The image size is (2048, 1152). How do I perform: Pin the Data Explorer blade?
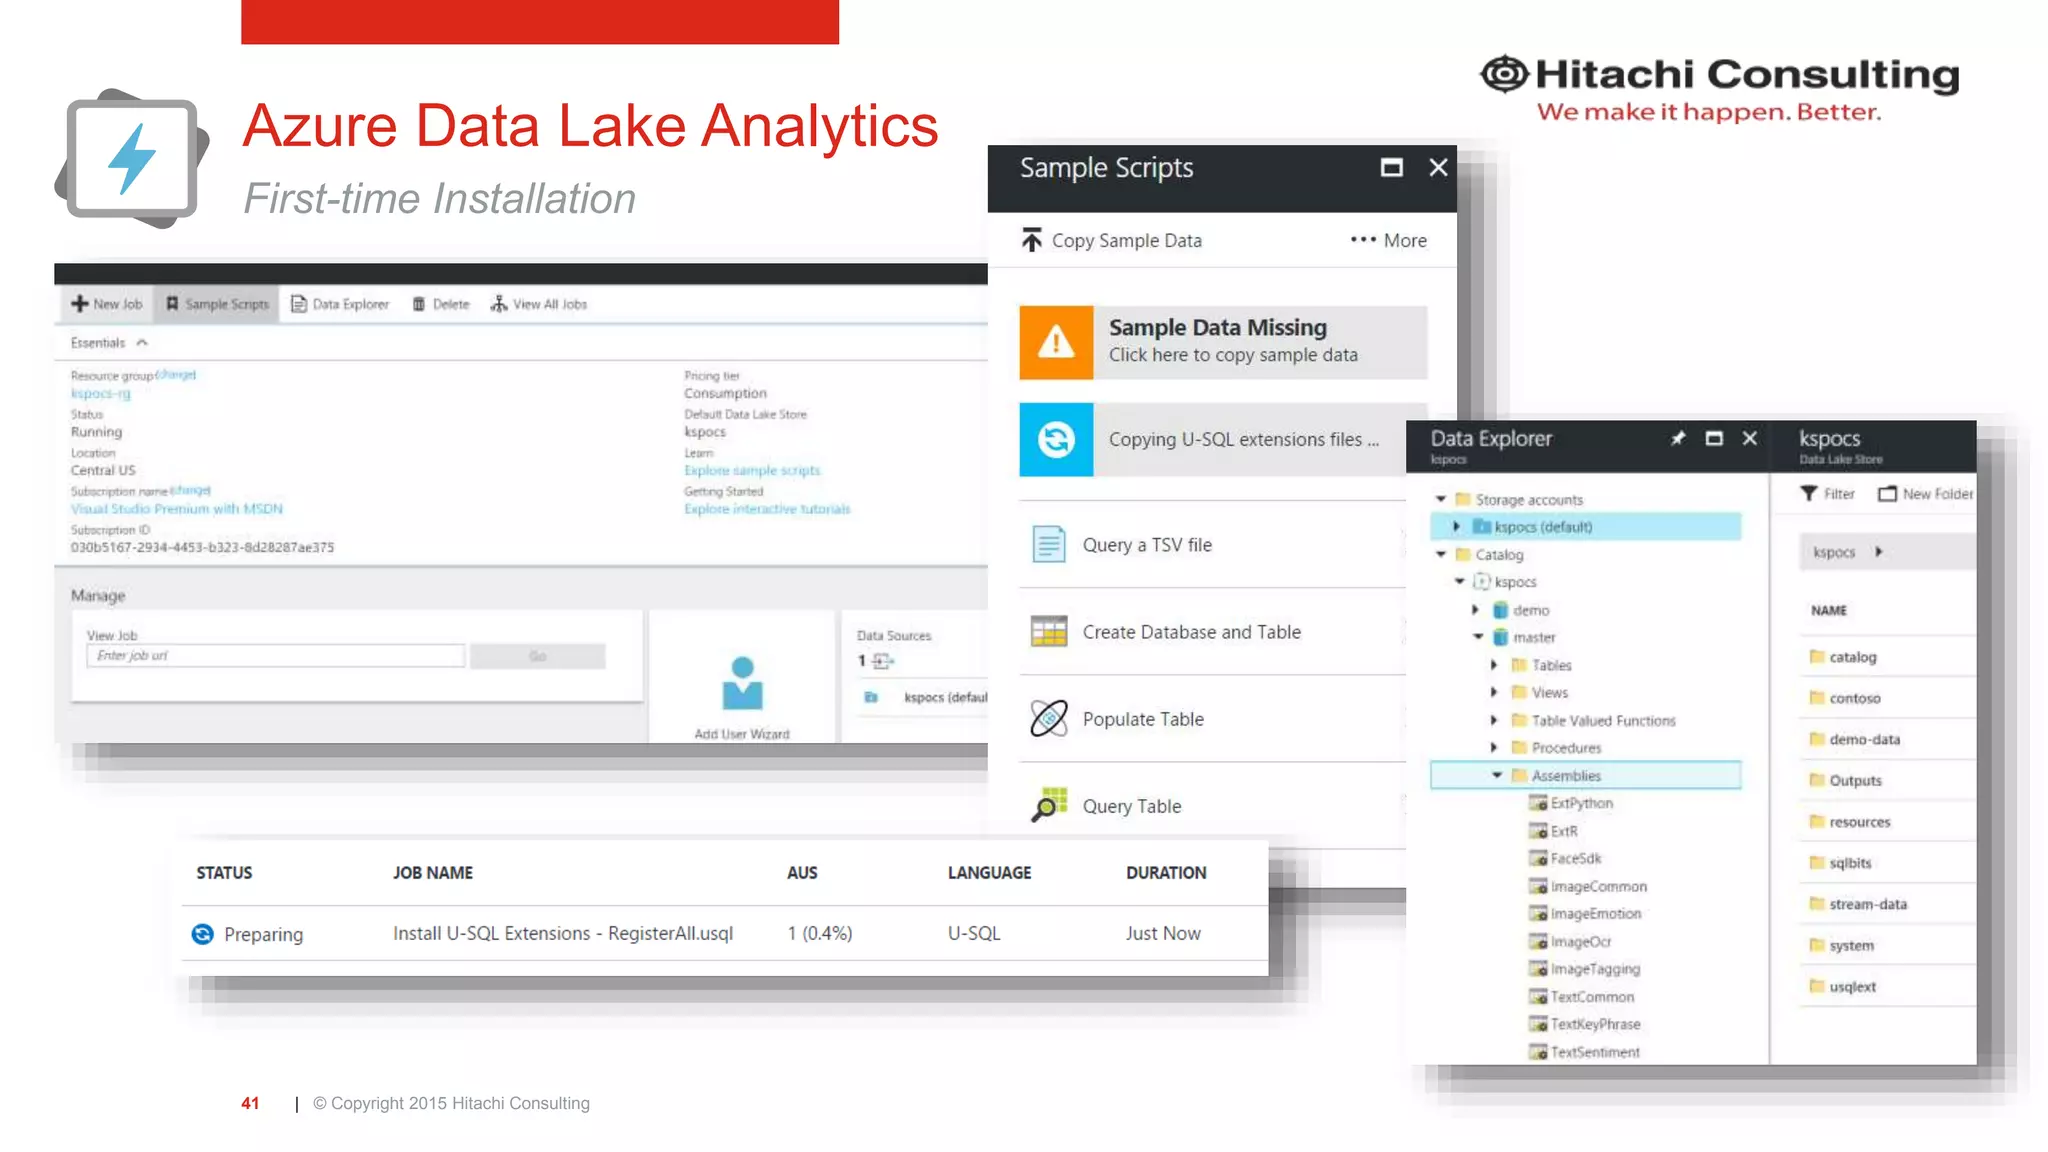click(1678, 438)
